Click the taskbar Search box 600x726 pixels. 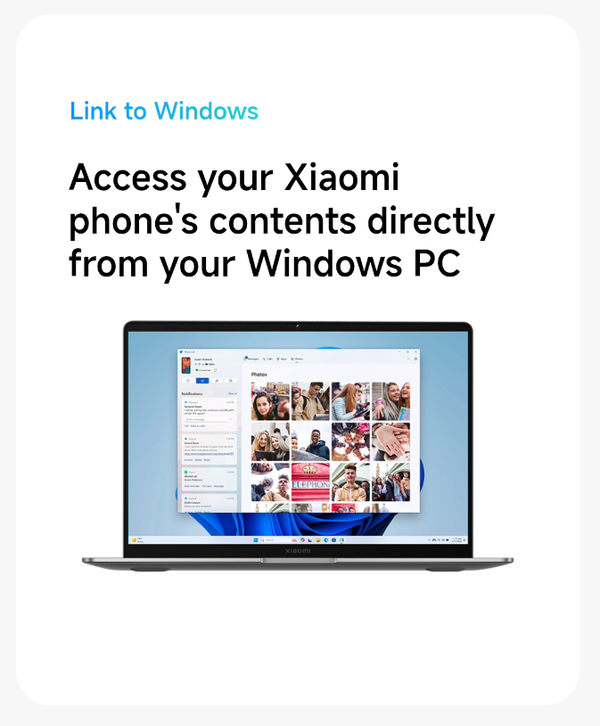click(x=273, y=540)
